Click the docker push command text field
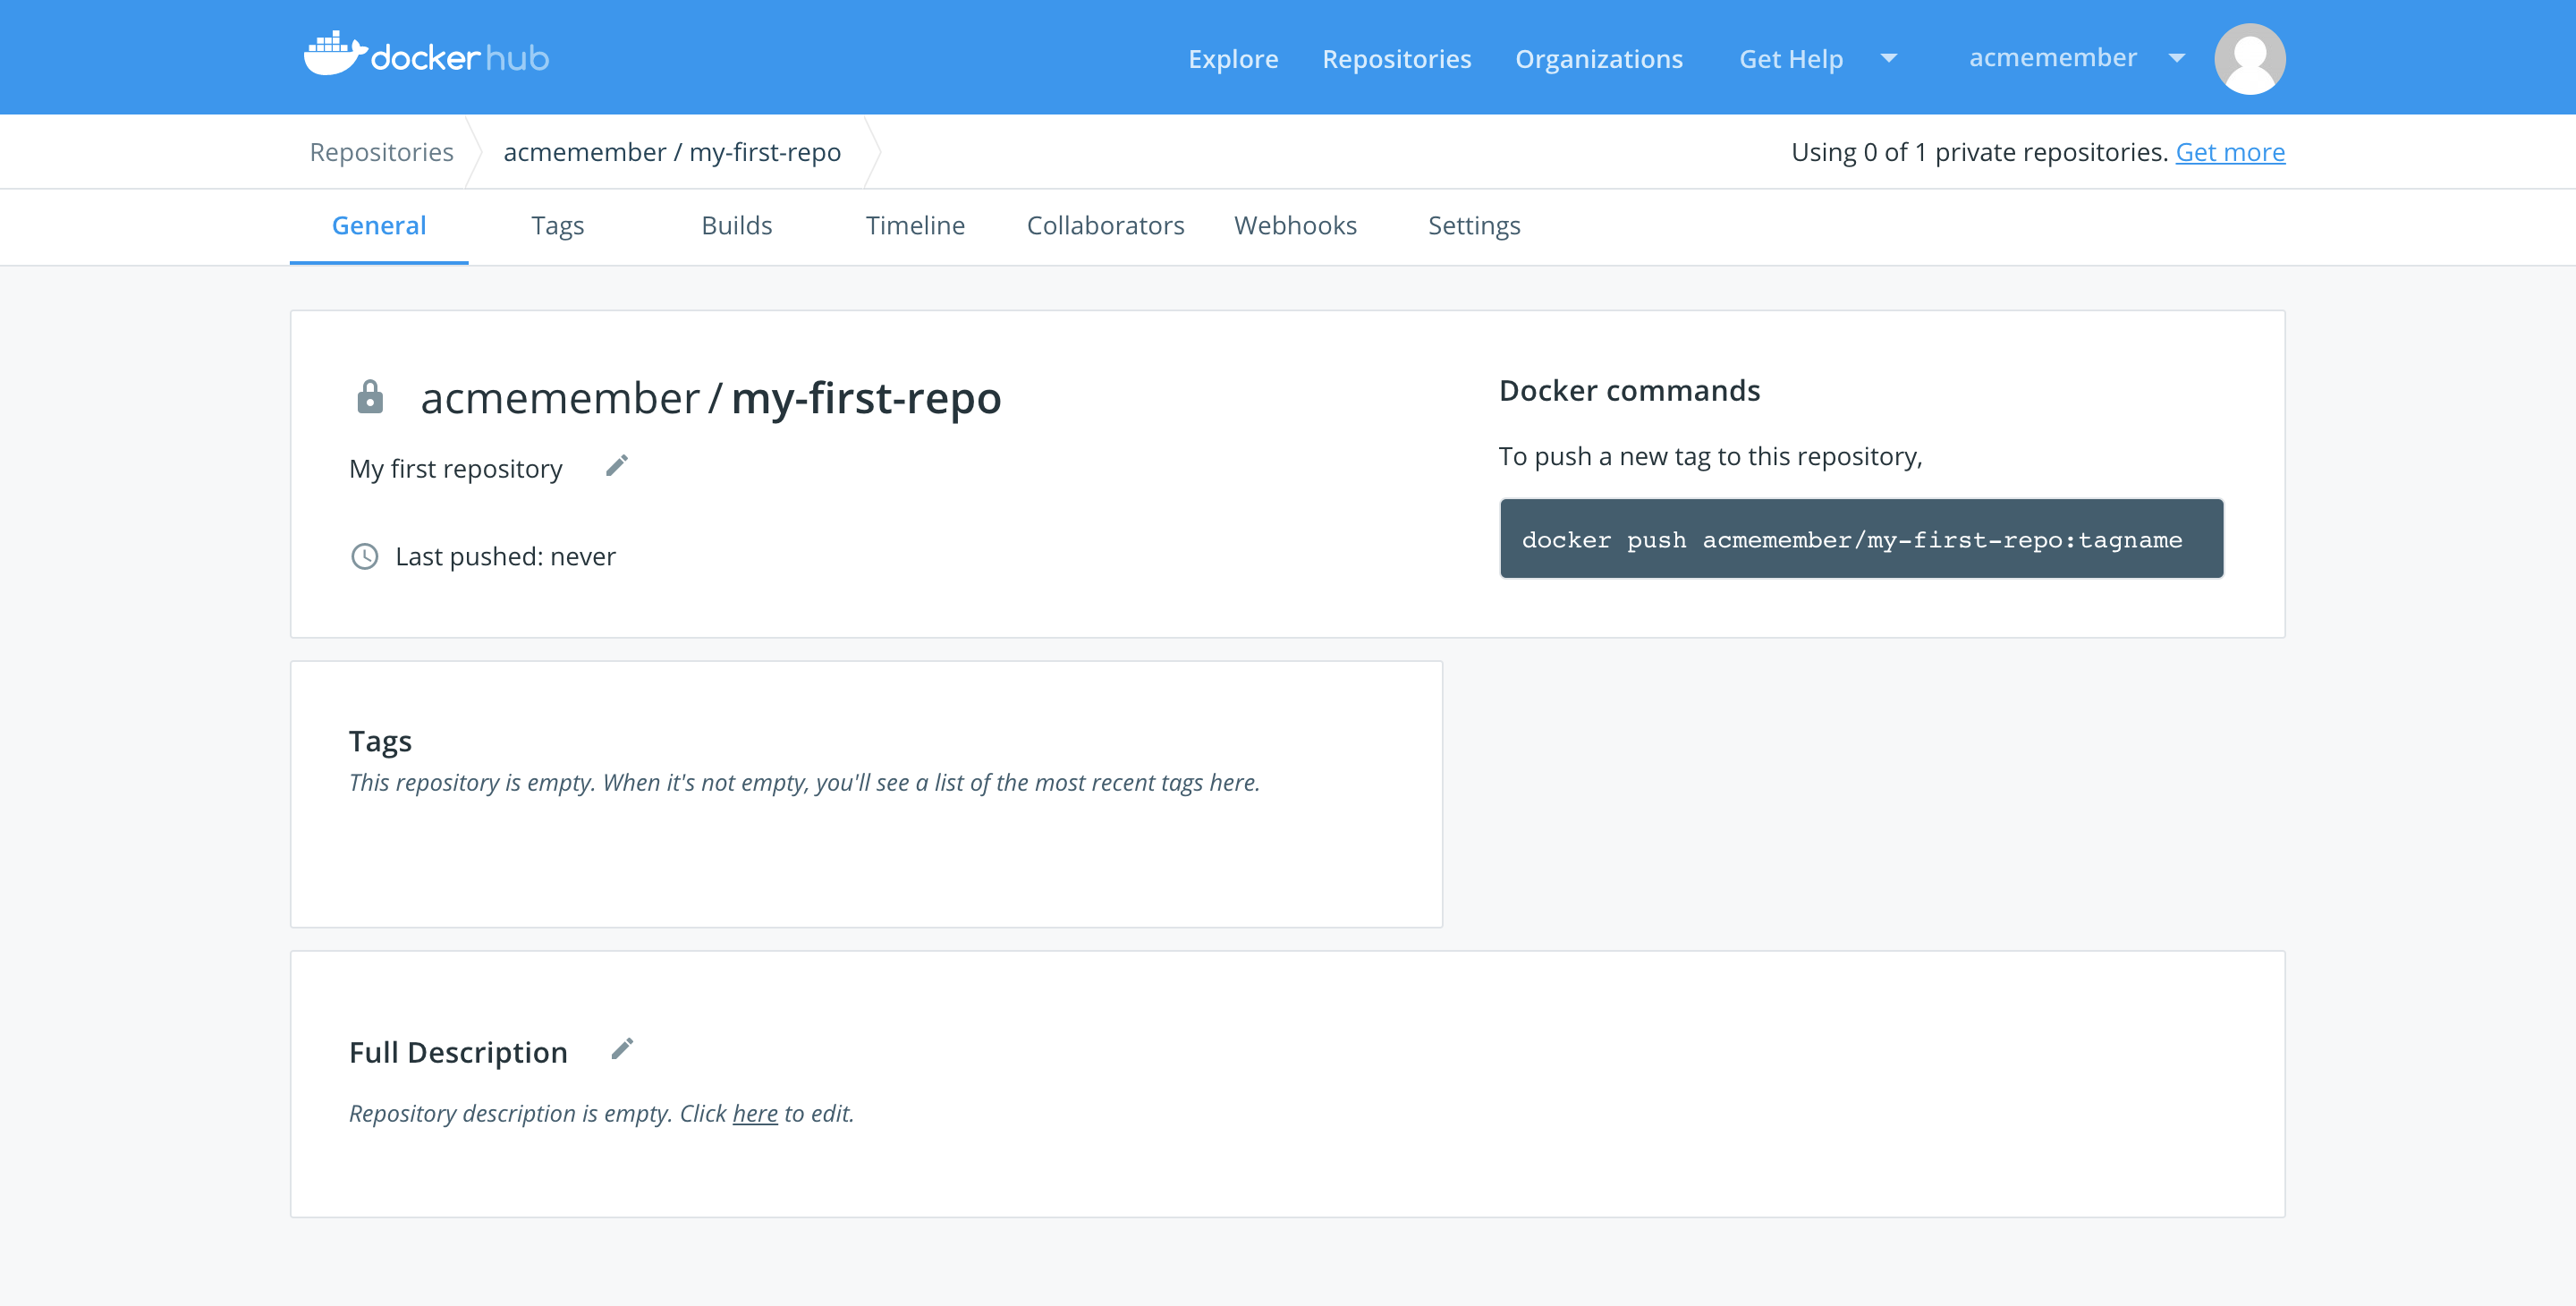 click(1860, 539)
